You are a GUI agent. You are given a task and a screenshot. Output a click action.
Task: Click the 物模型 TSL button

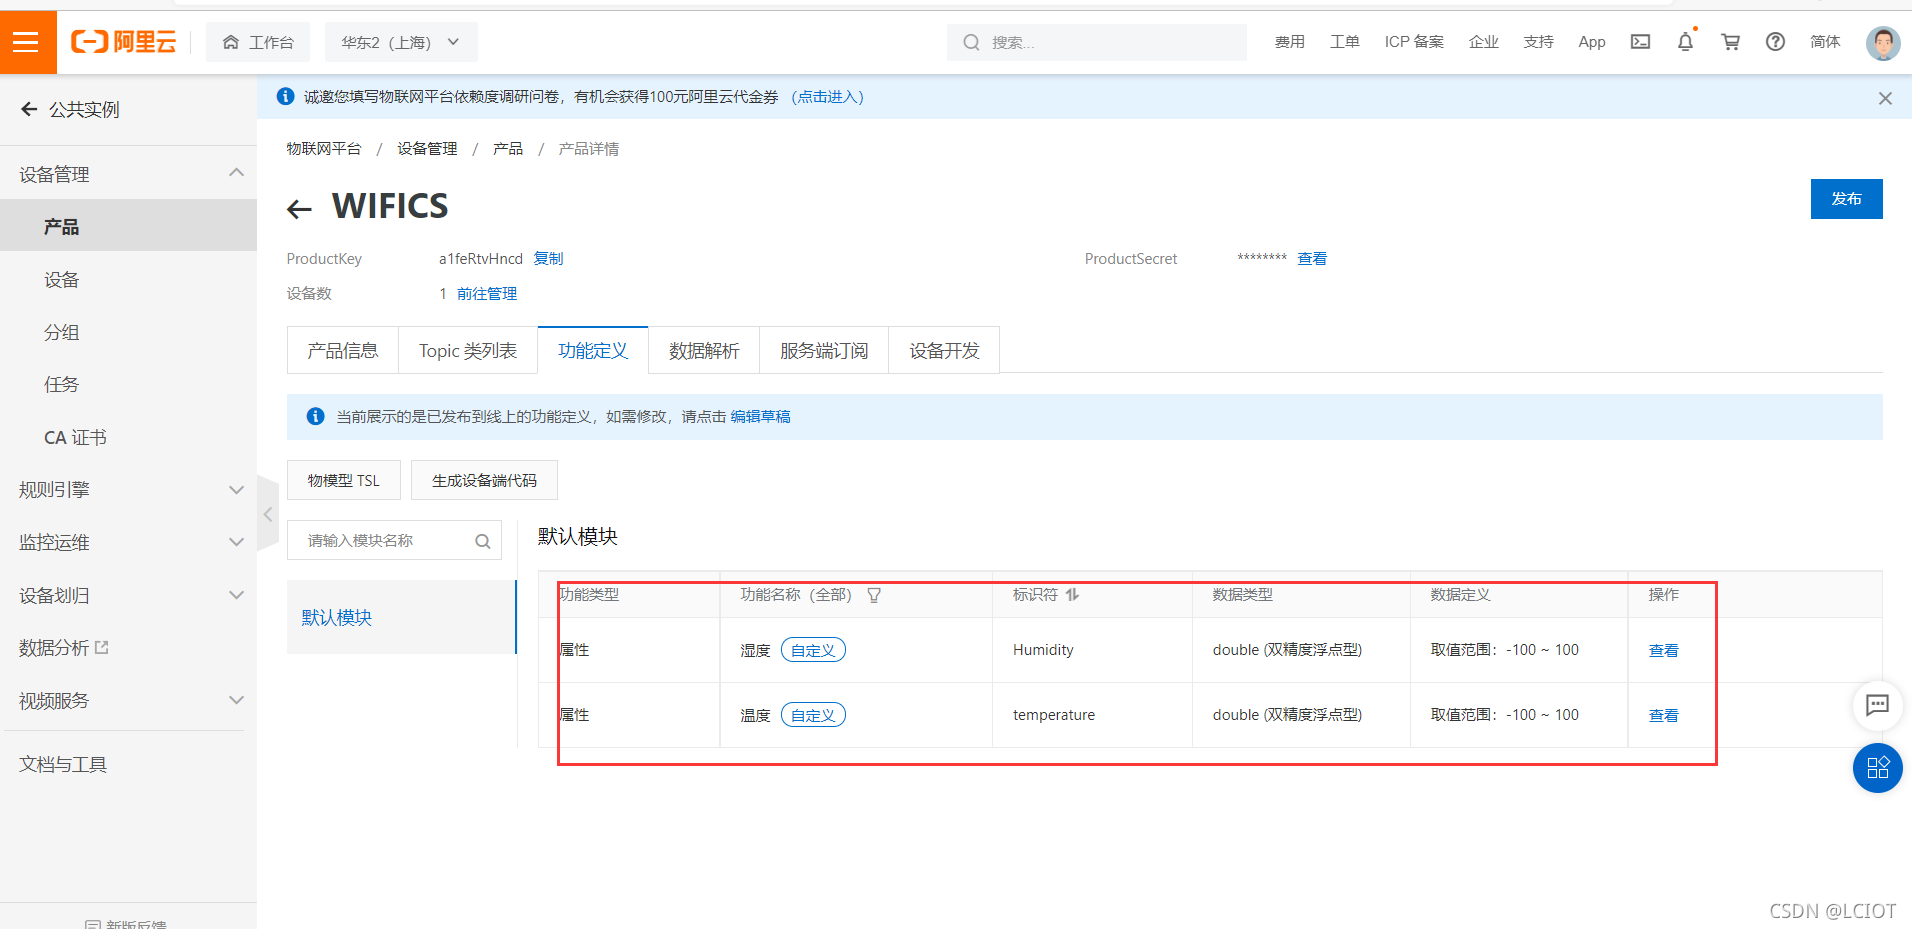[x=344, y=480]
